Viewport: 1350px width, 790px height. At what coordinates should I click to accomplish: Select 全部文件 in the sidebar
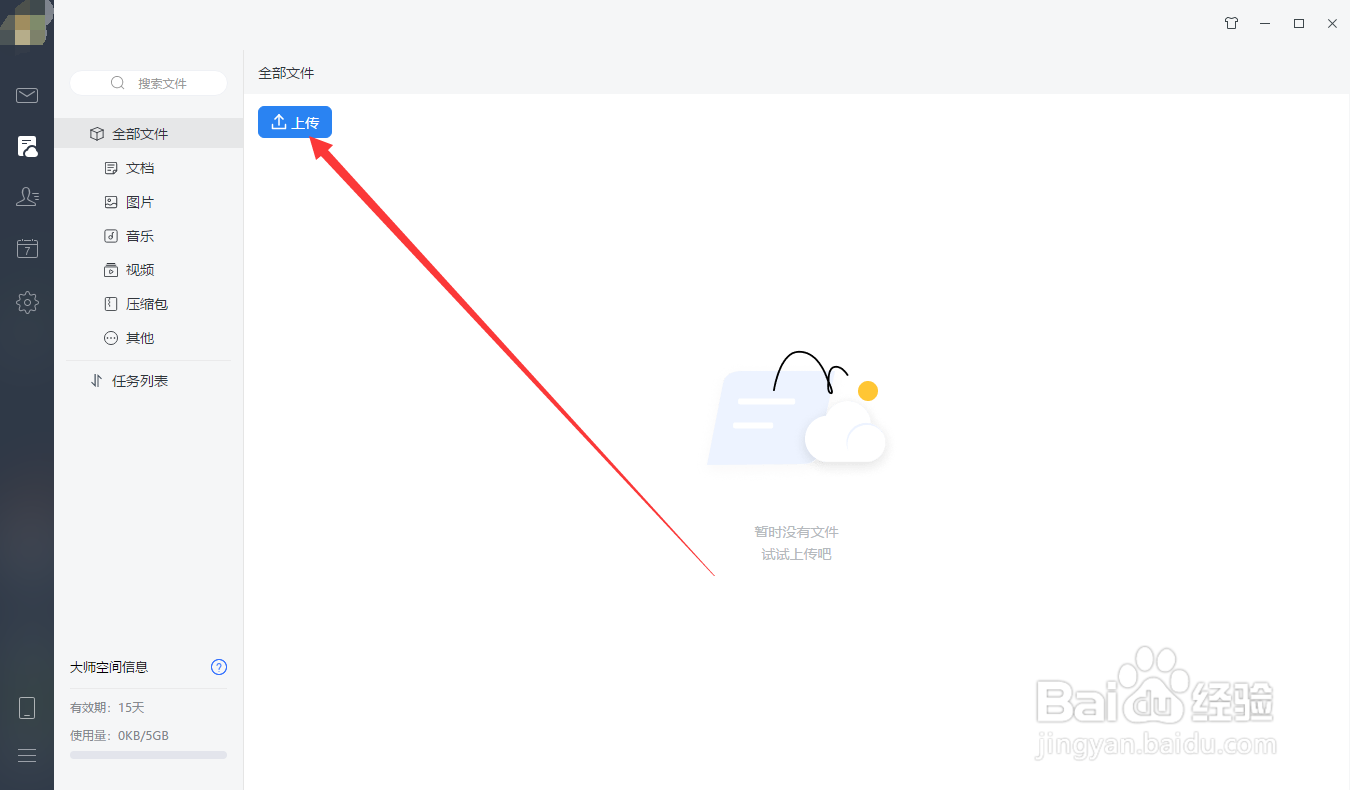click(149, 134)
